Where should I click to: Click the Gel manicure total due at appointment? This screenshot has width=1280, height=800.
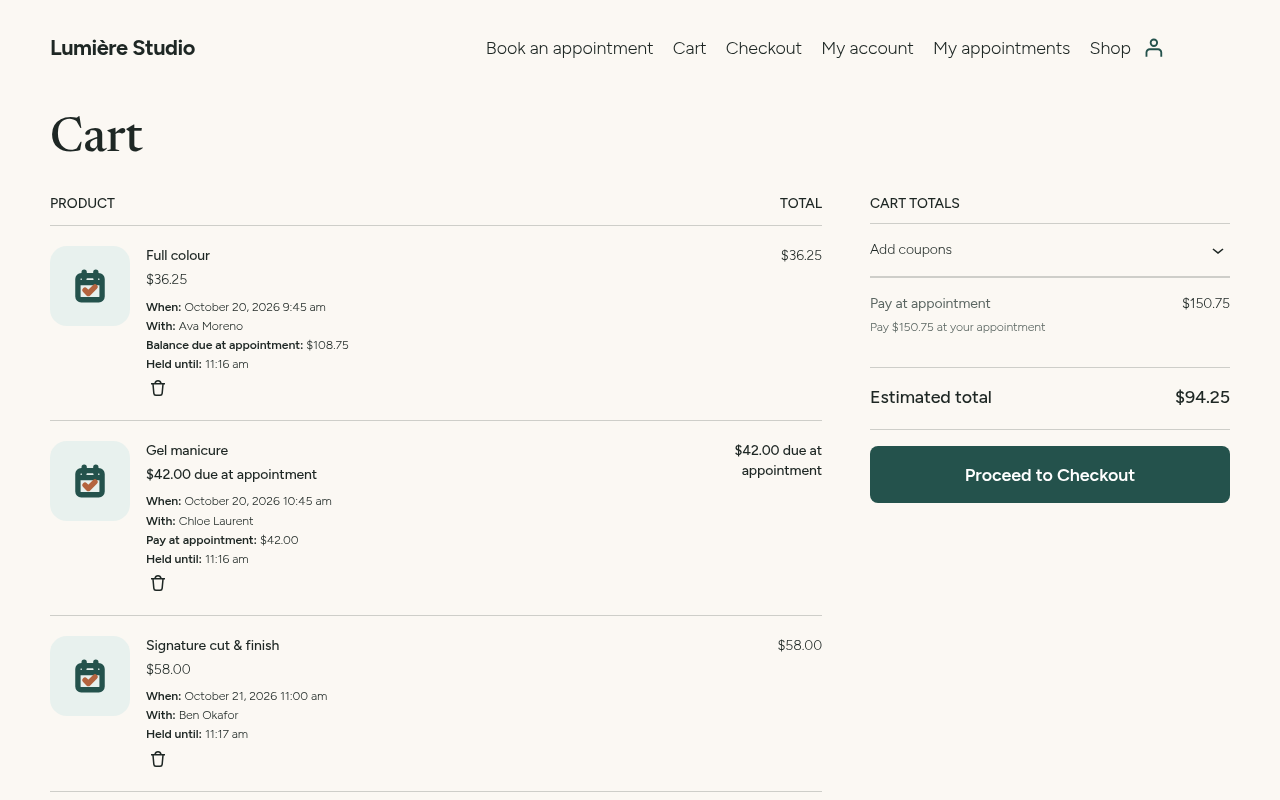pos(778,460)
